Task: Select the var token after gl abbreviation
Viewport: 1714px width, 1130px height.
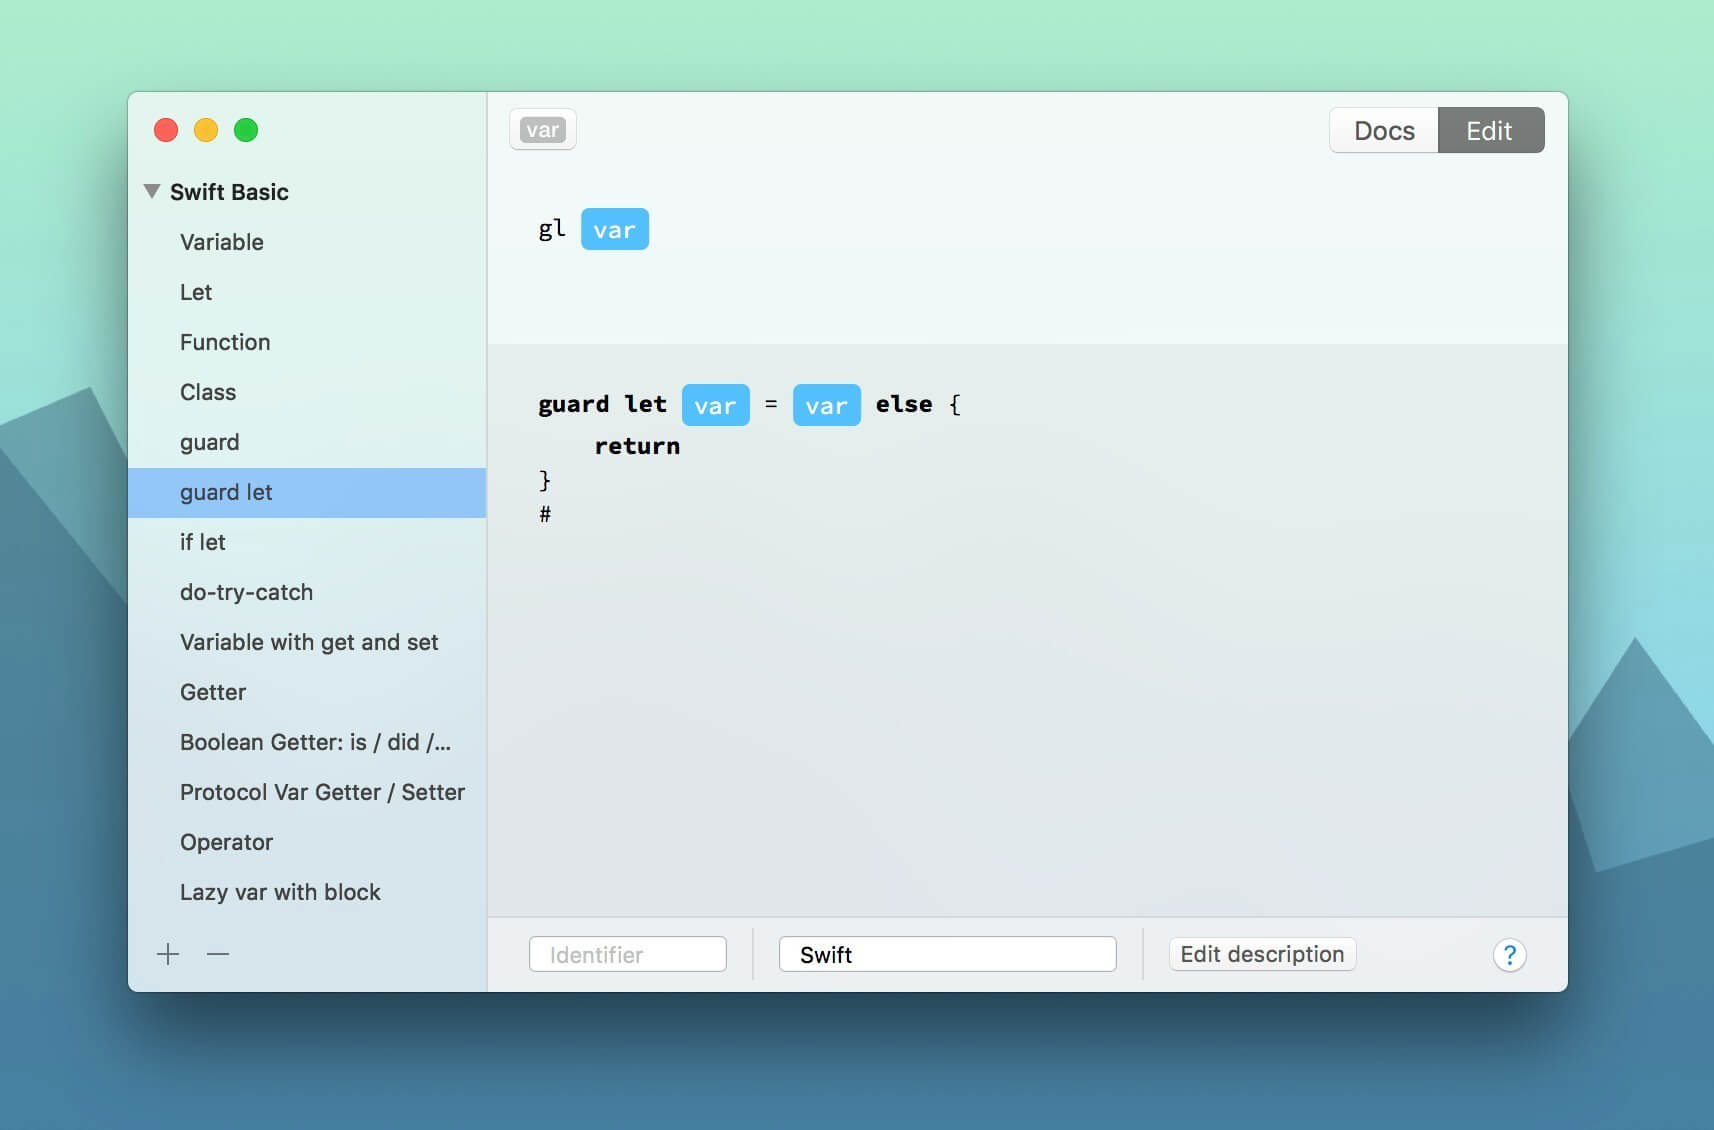Action: pos(614,230)
